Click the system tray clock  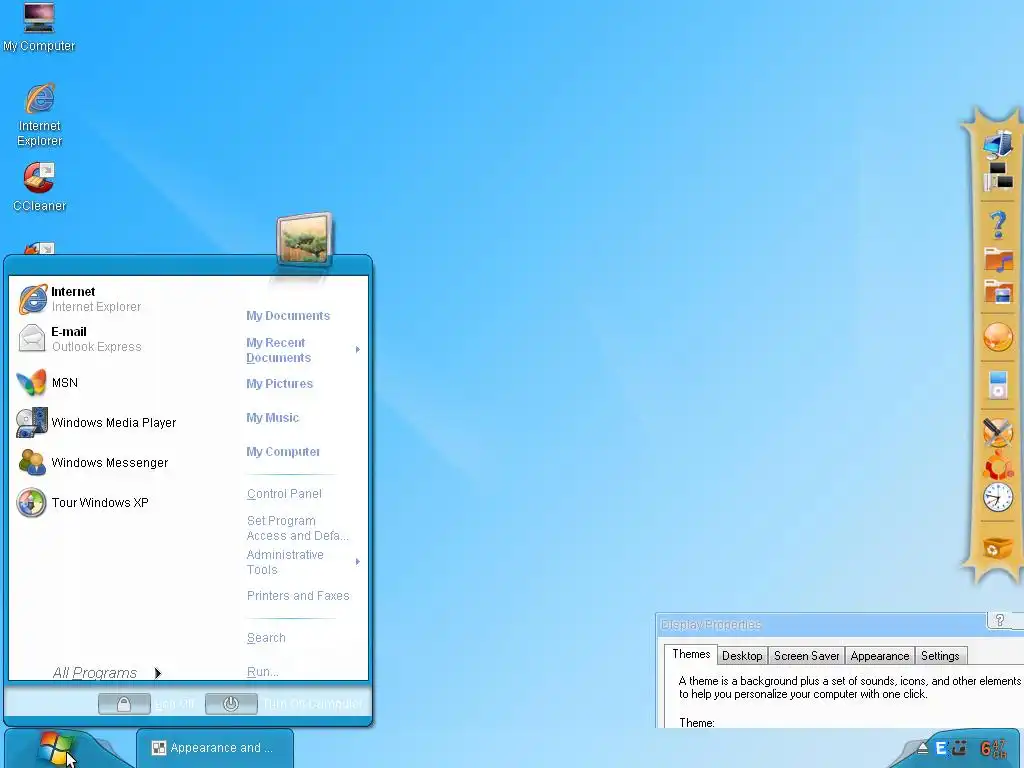point(993,748)
